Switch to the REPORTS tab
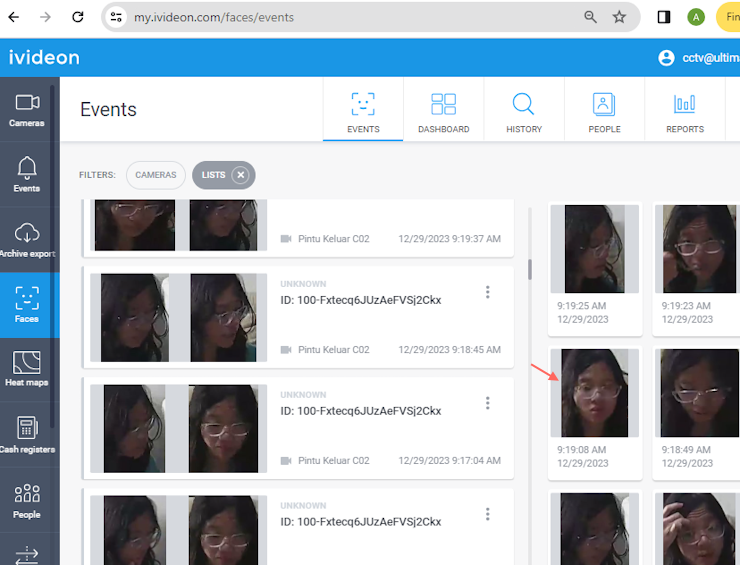The width and height of the screenshot is (740, 565). tap(685, 110)
